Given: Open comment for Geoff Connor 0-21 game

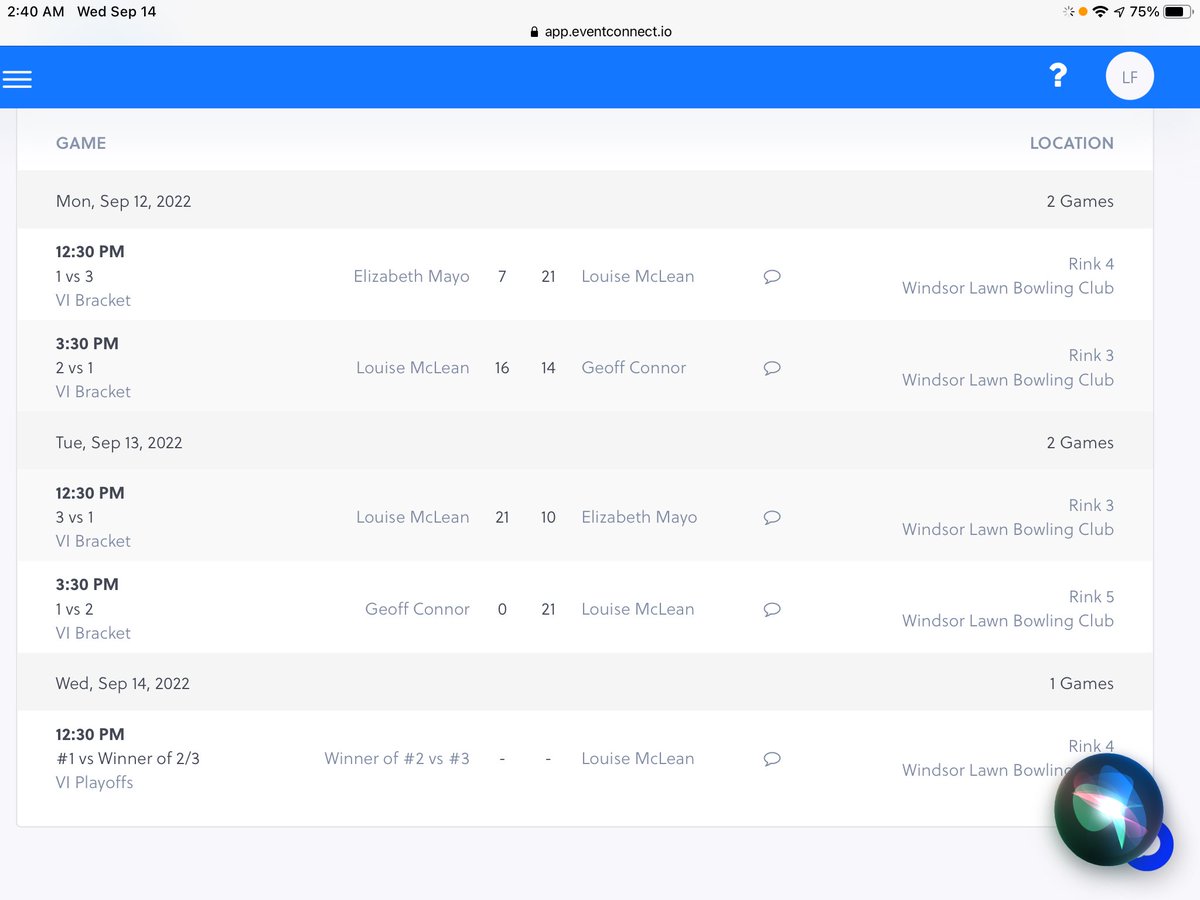Looking at the screenshot, I should coord(772,609).
